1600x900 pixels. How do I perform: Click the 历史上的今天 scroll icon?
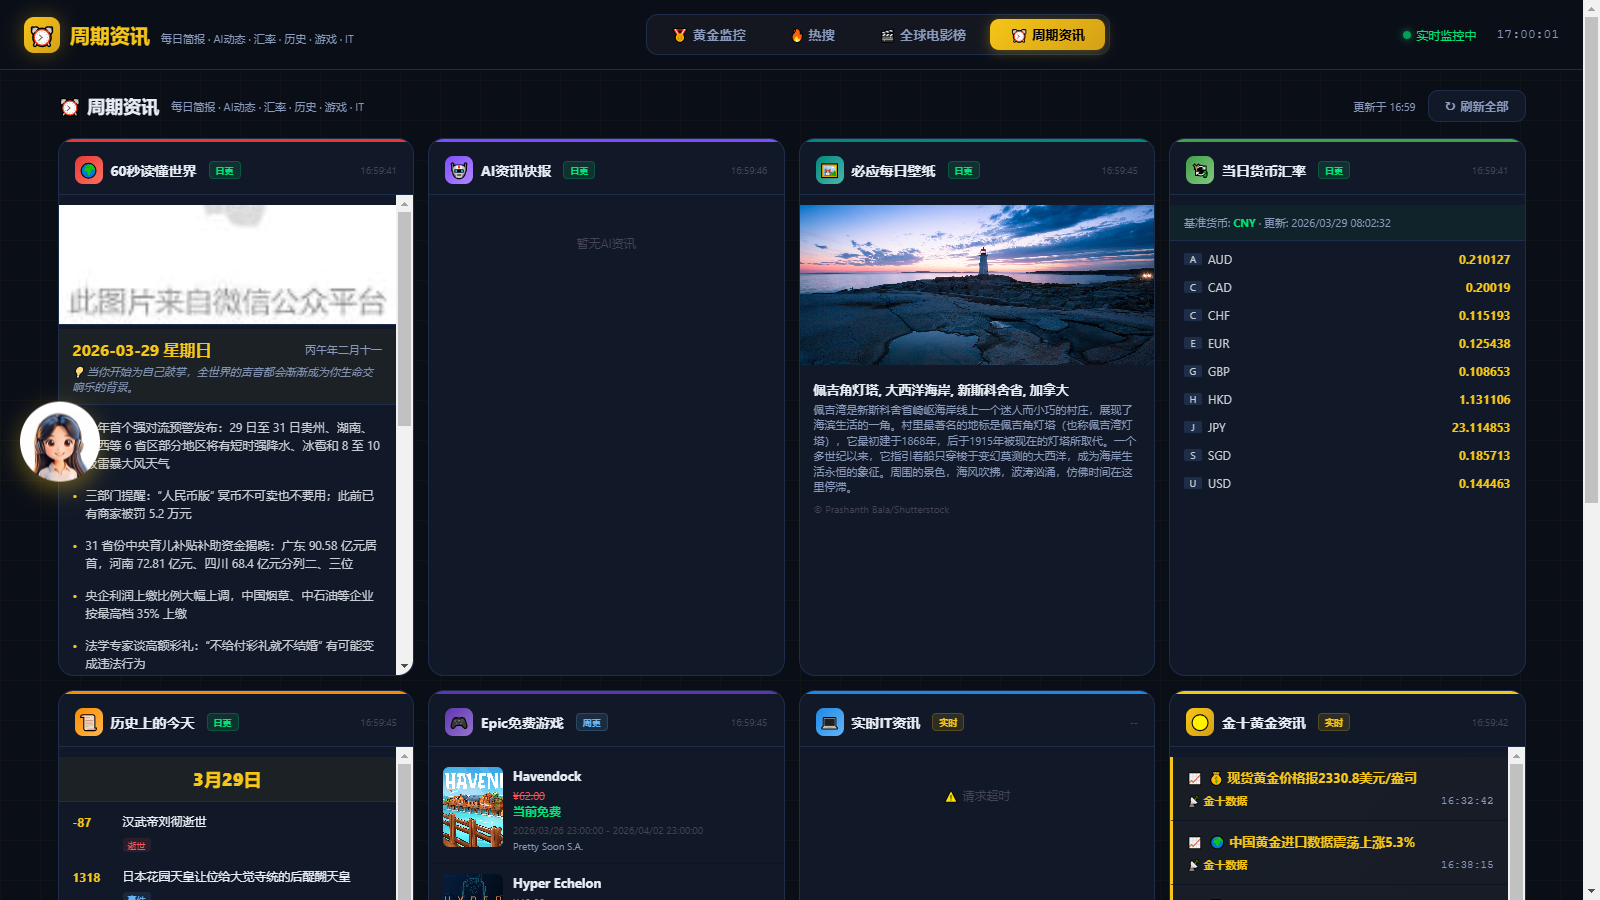point(89,722)
